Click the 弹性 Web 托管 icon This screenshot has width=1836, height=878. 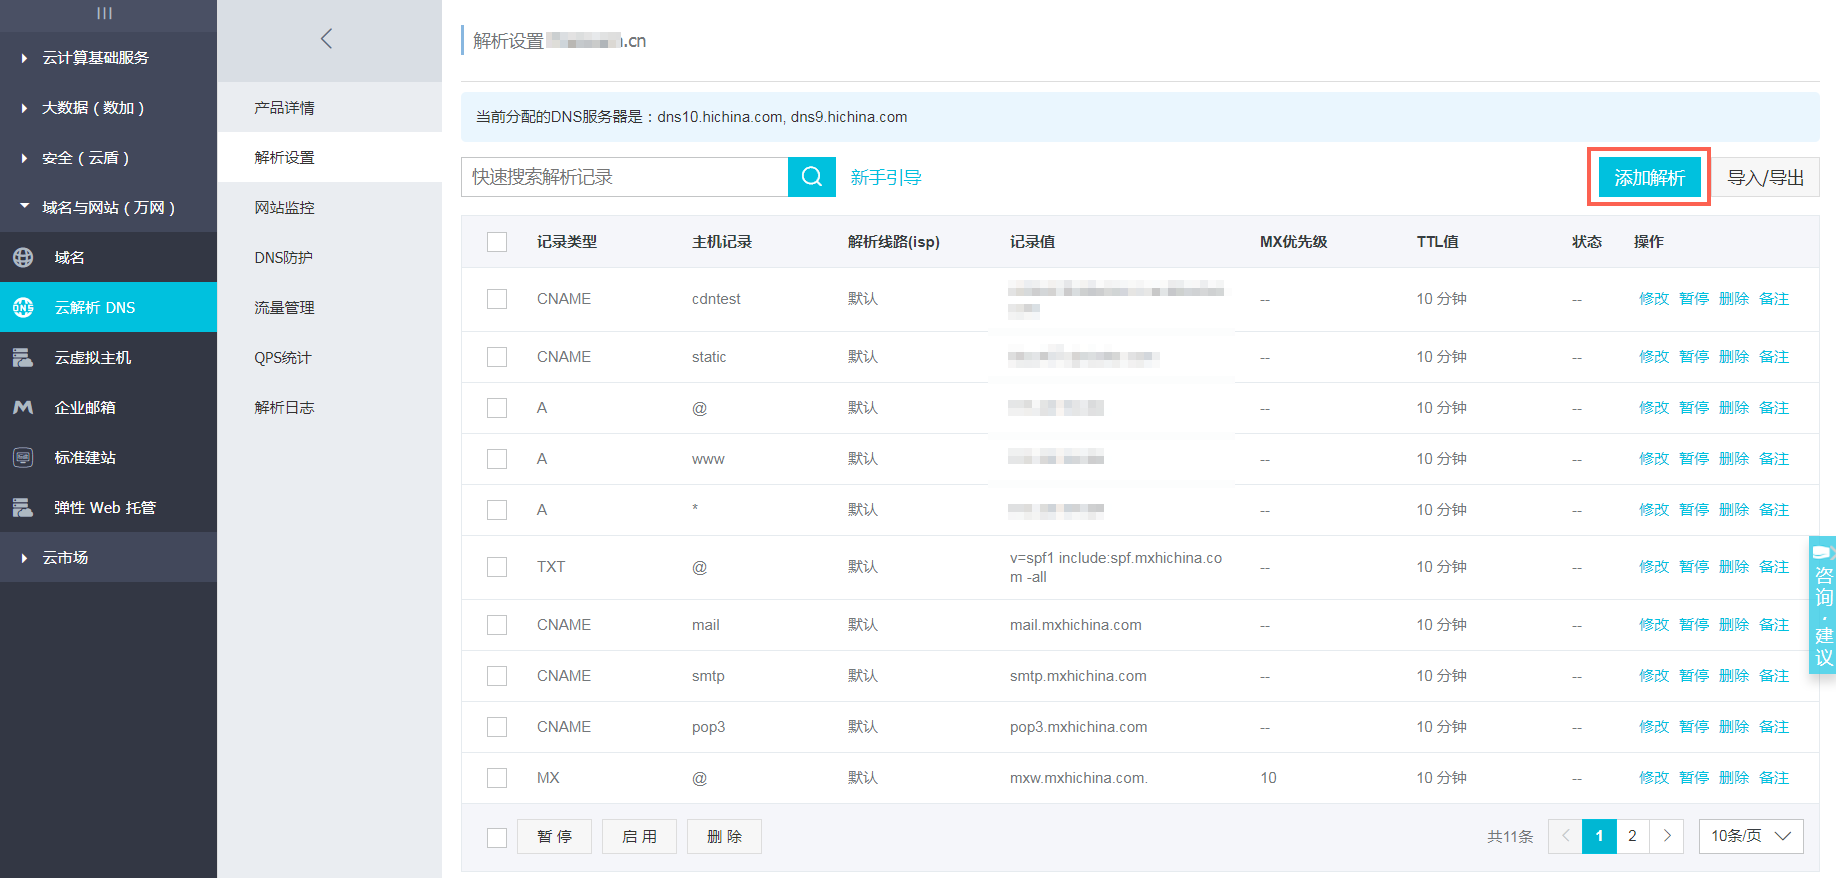pos(23,507)
